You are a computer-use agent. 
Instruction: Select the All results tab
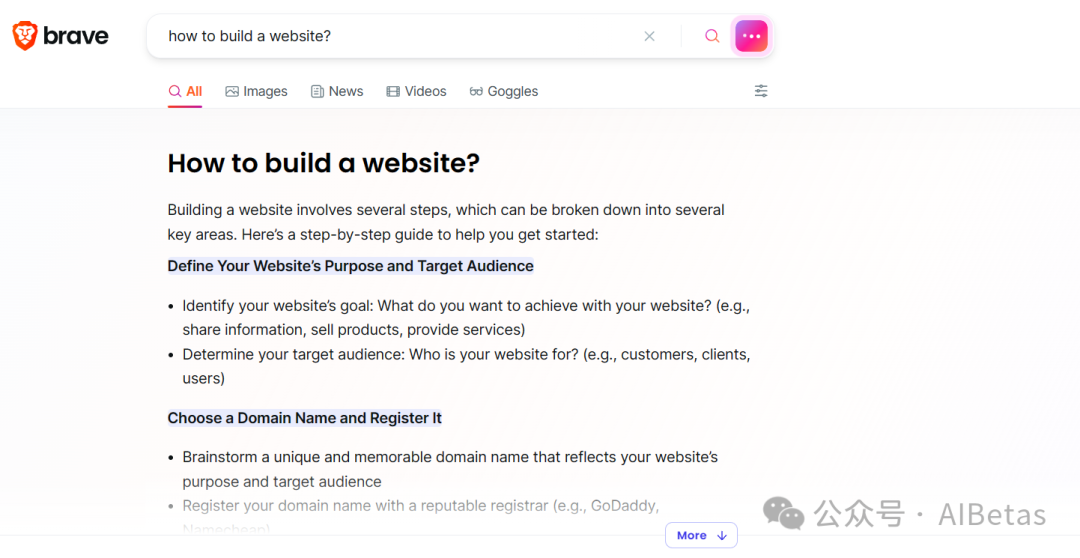[185, 91]
